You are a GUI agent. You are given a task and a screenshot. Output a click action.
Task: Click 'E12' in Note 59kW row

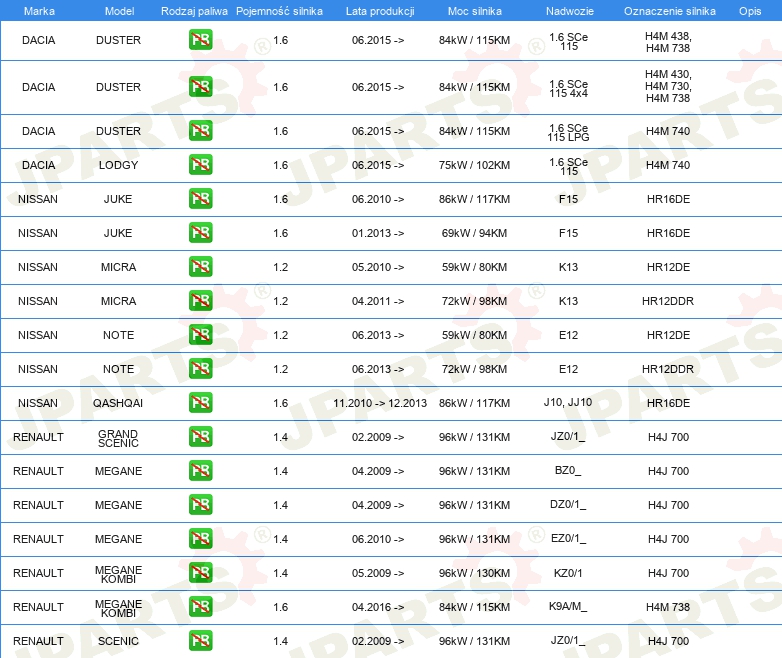click(568, 335)
